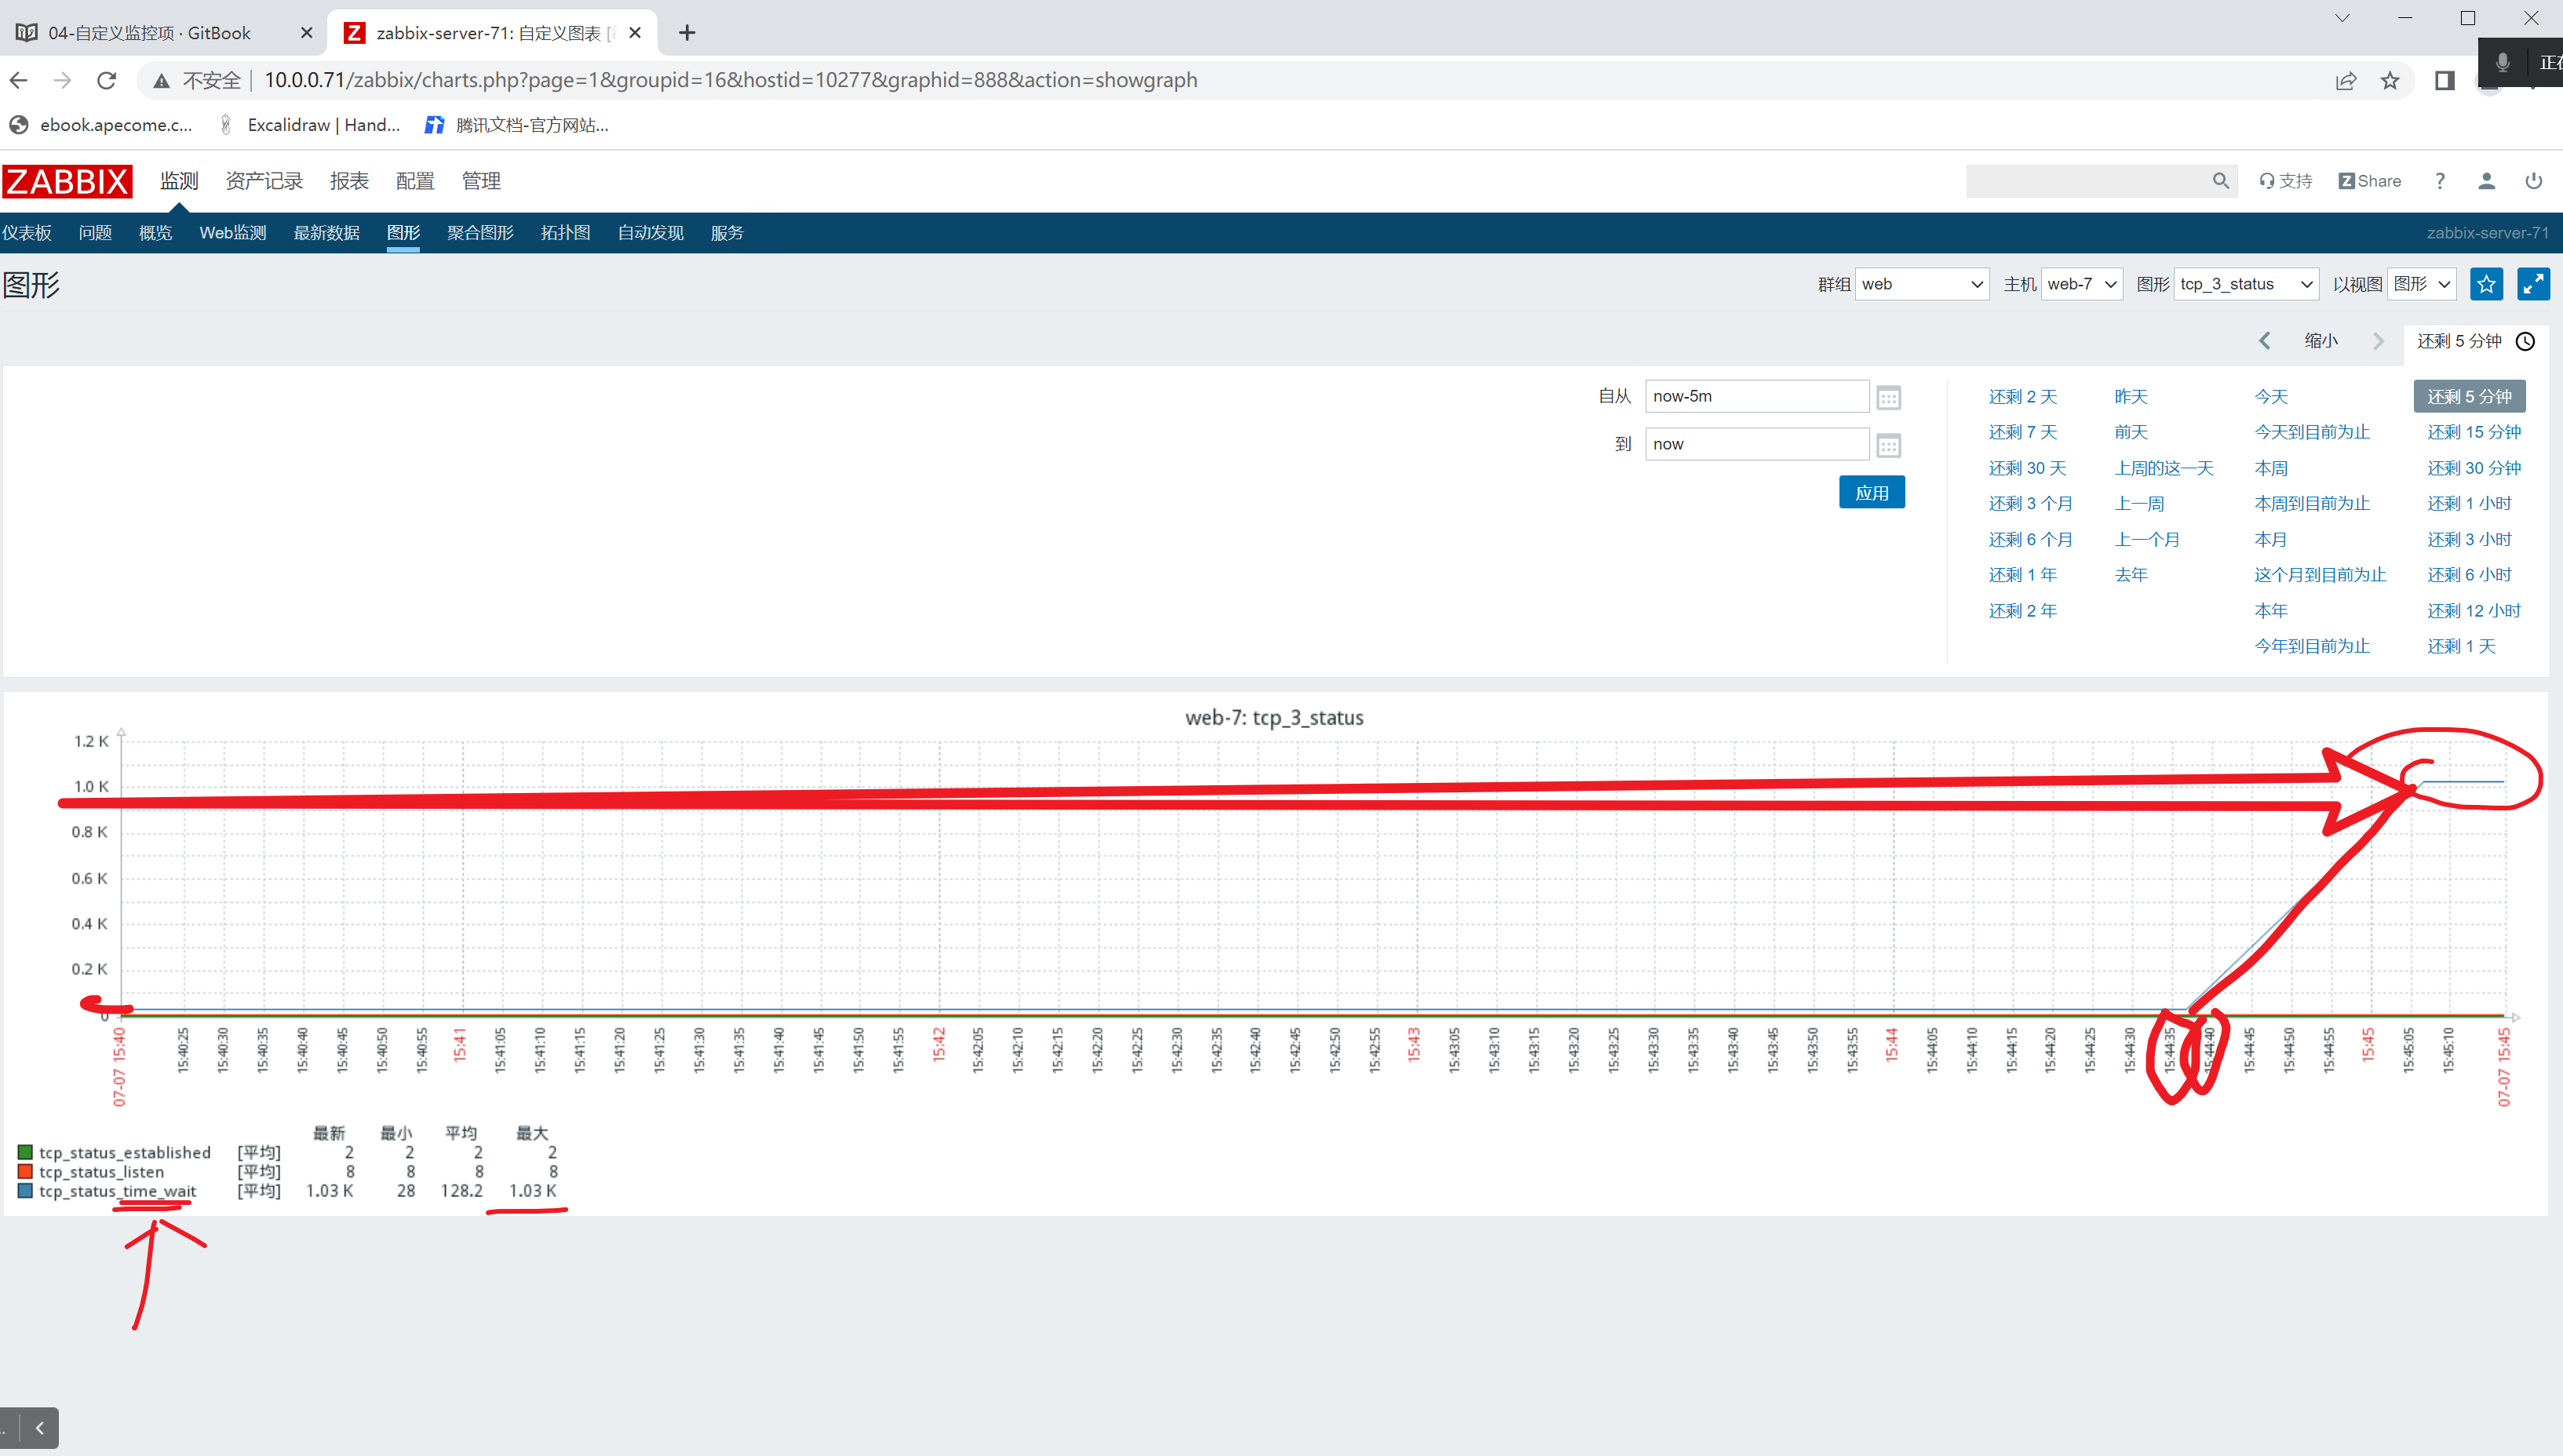Open the 图形 tcp_3_status dropdown

2245,284
